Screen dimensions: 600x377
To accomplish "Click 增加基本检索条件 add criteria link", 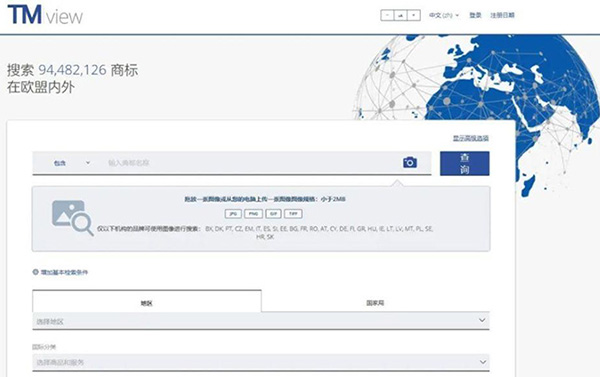I will [64, 272].
